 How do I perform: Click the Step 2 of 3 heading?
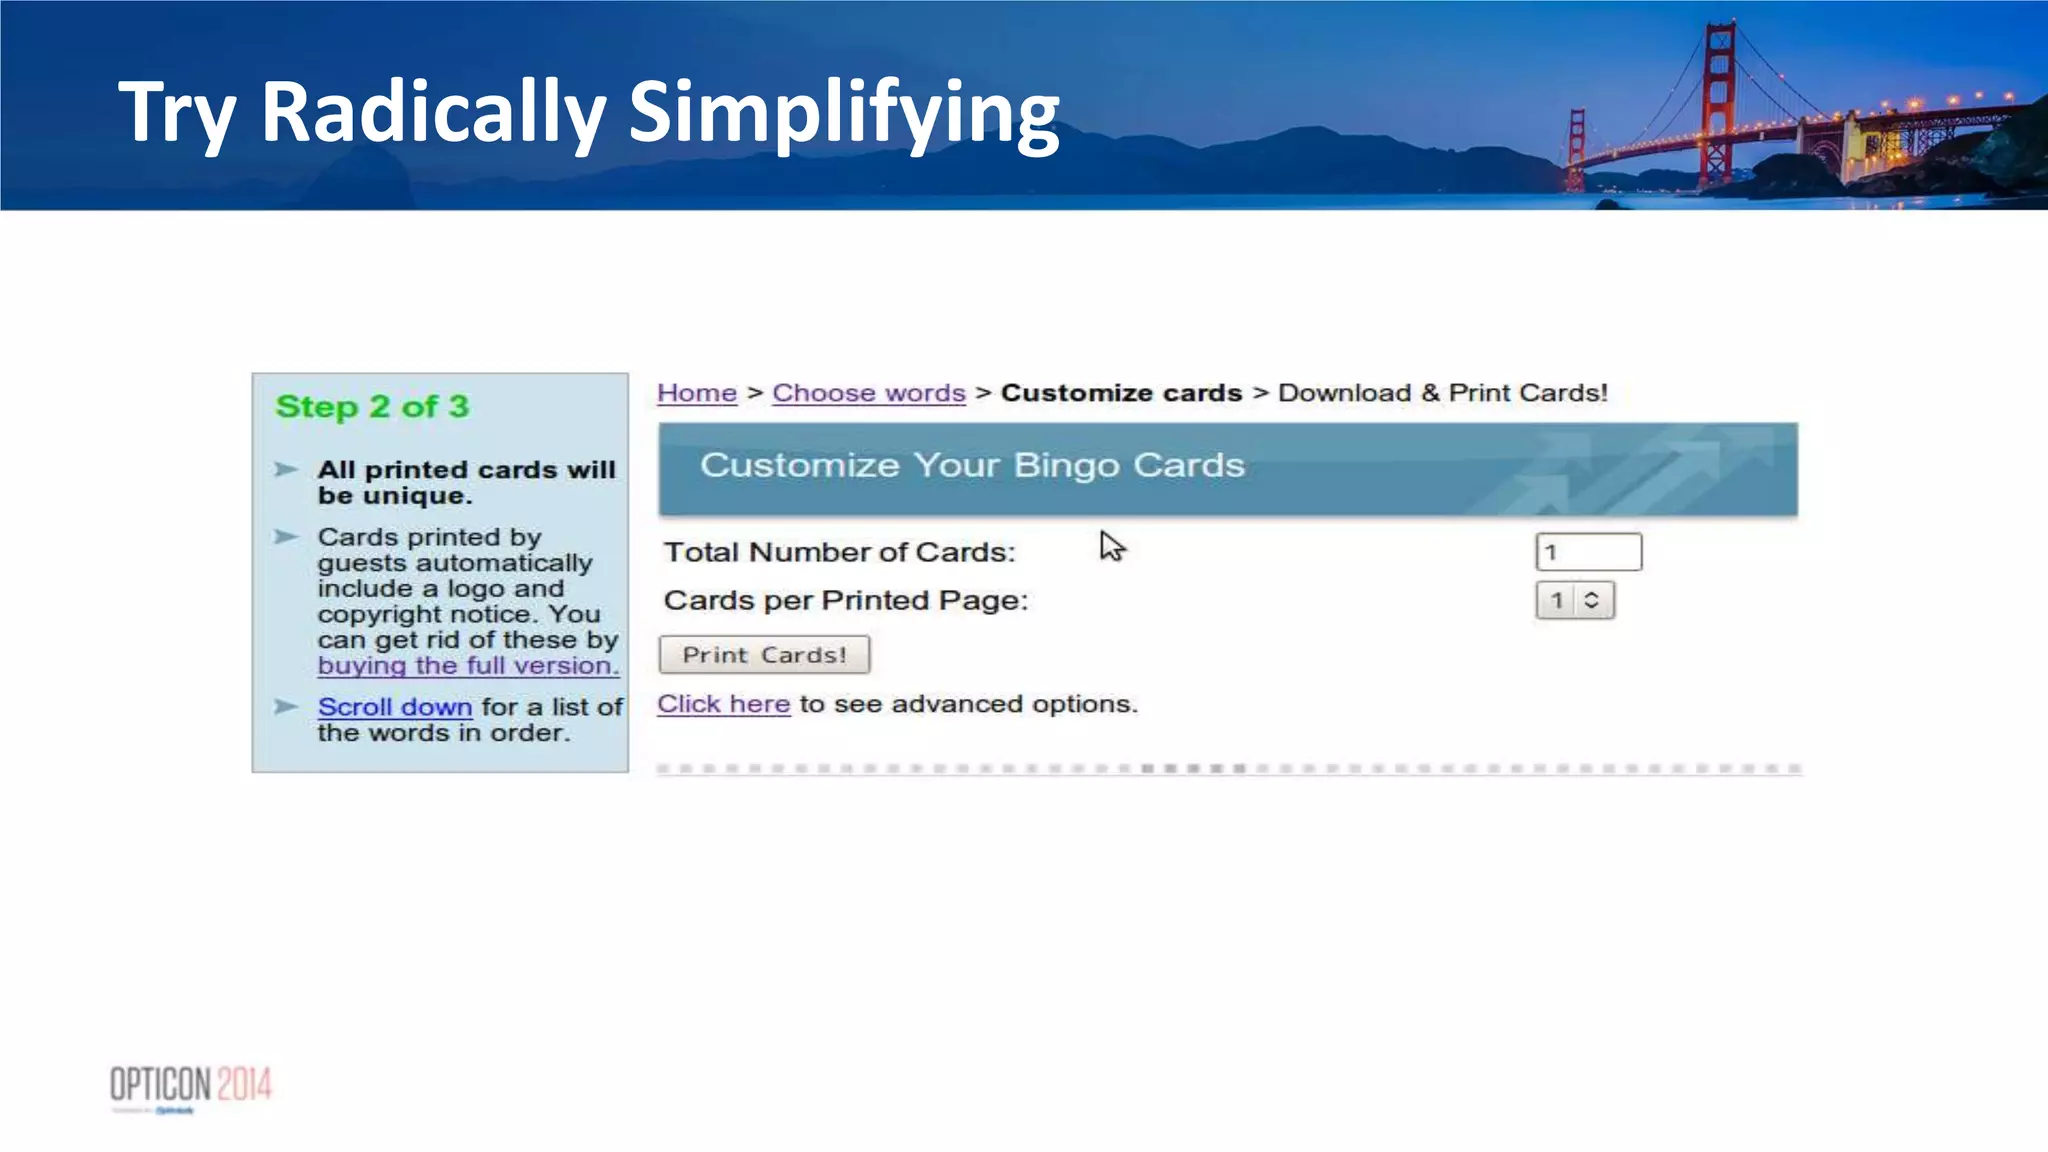(372, 407)
